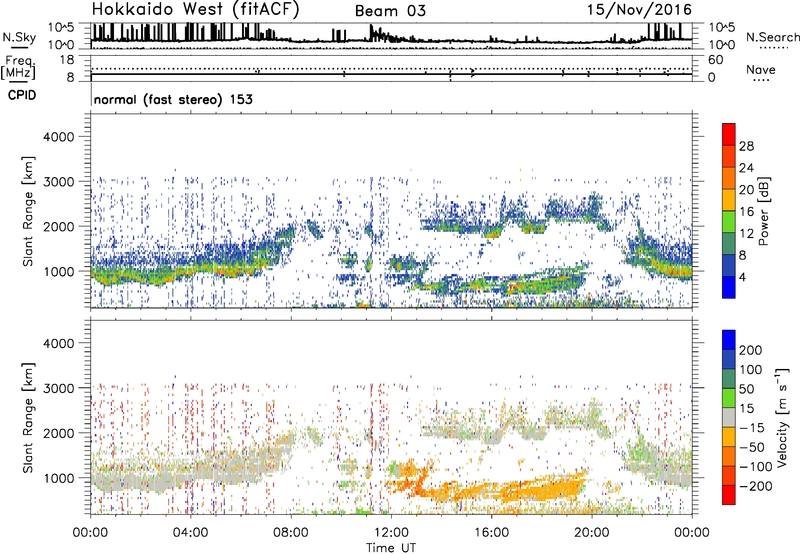
Task: Click power echo band near 2000 km at 16:00
Action: click(490, 230)
